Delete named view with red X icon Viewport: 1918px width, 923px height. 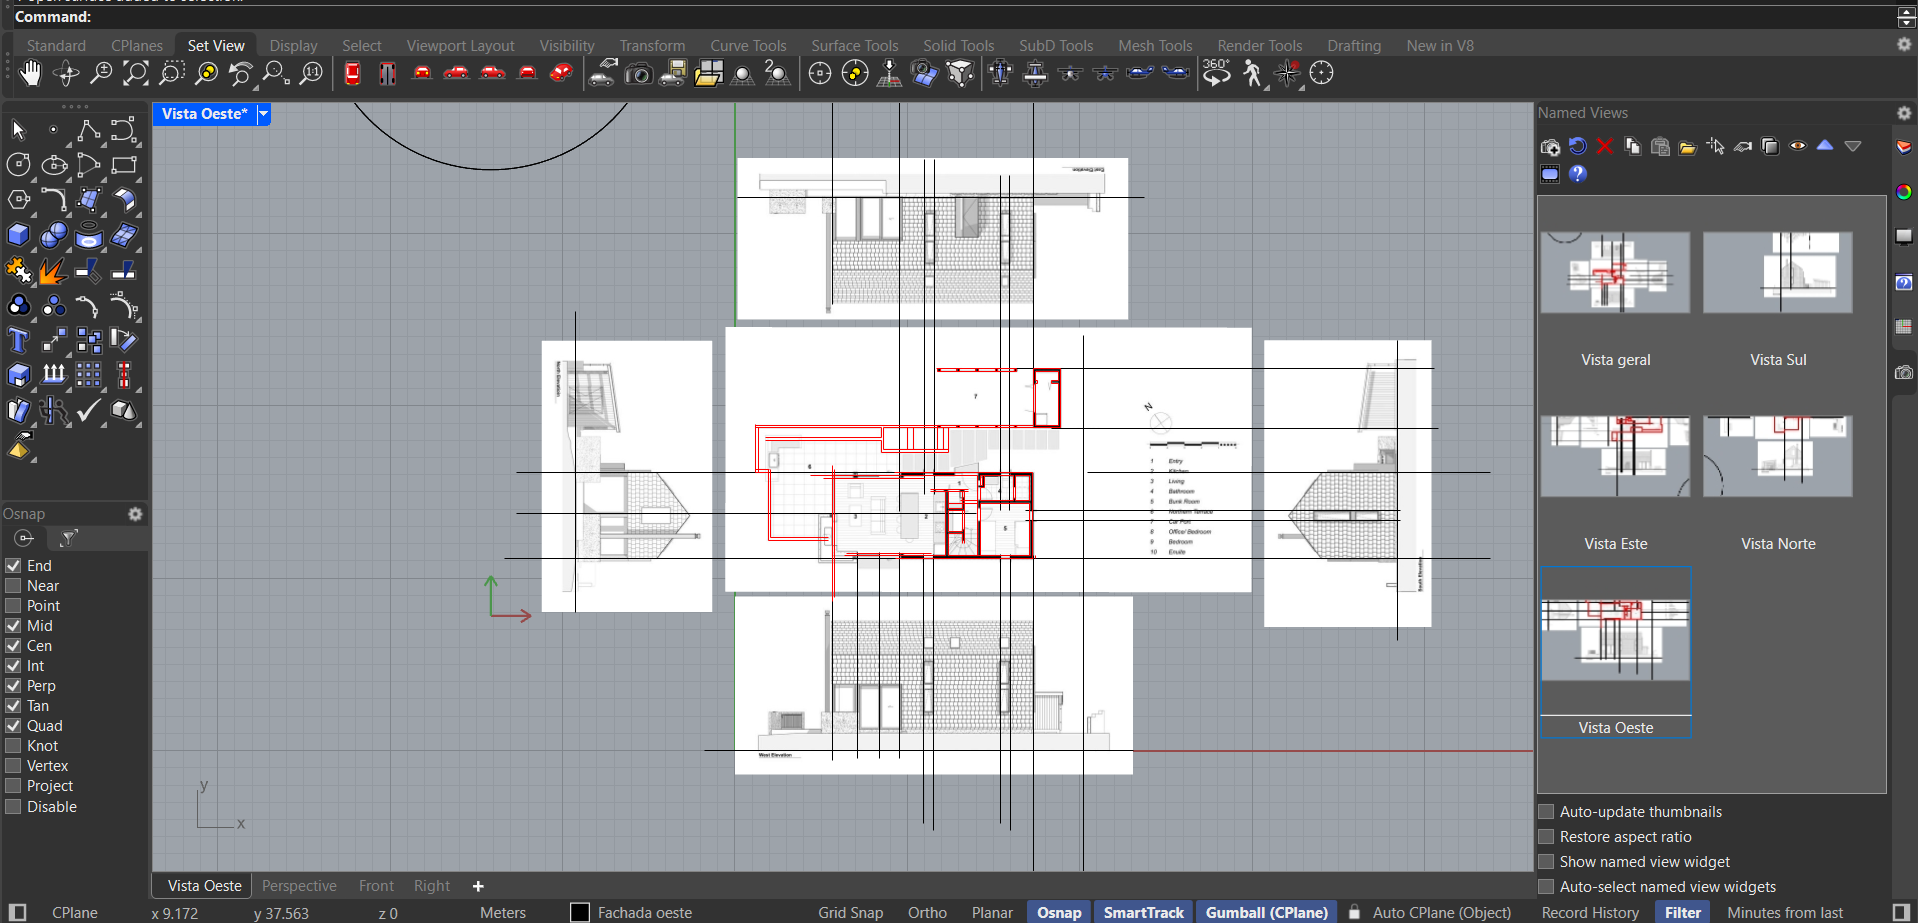[1605, 147]
